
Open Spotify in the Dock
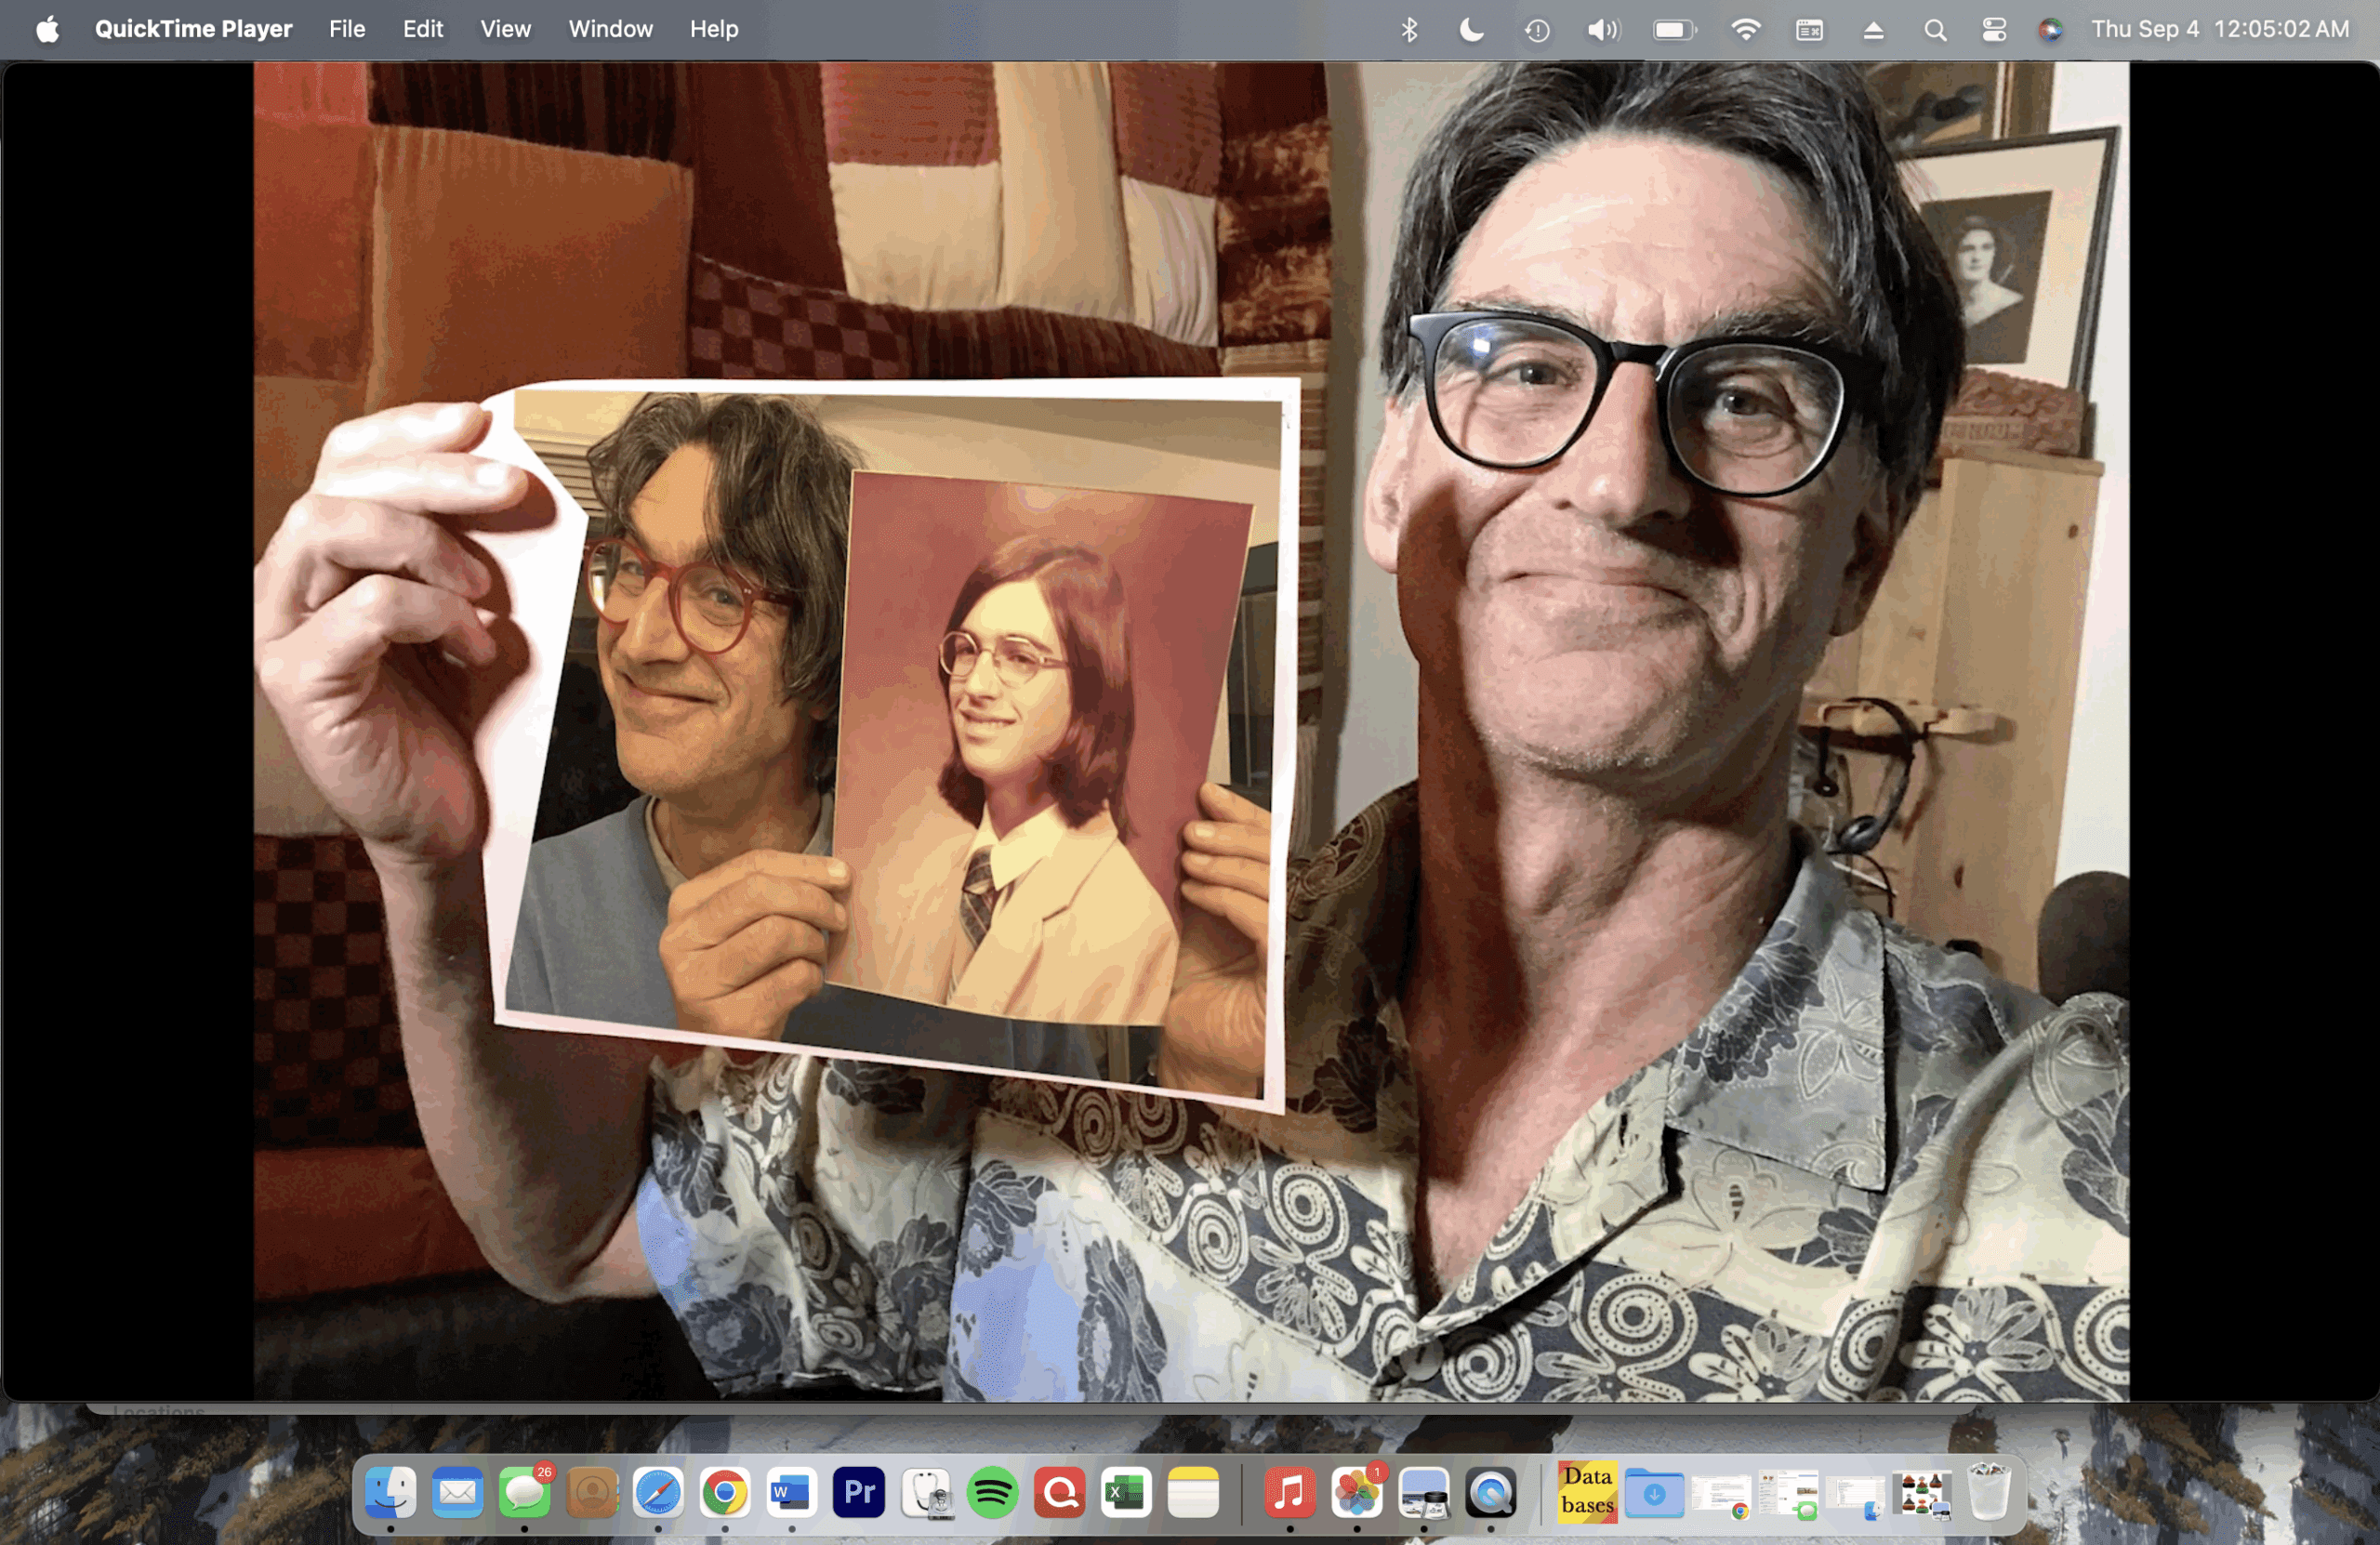(992, 1493)
